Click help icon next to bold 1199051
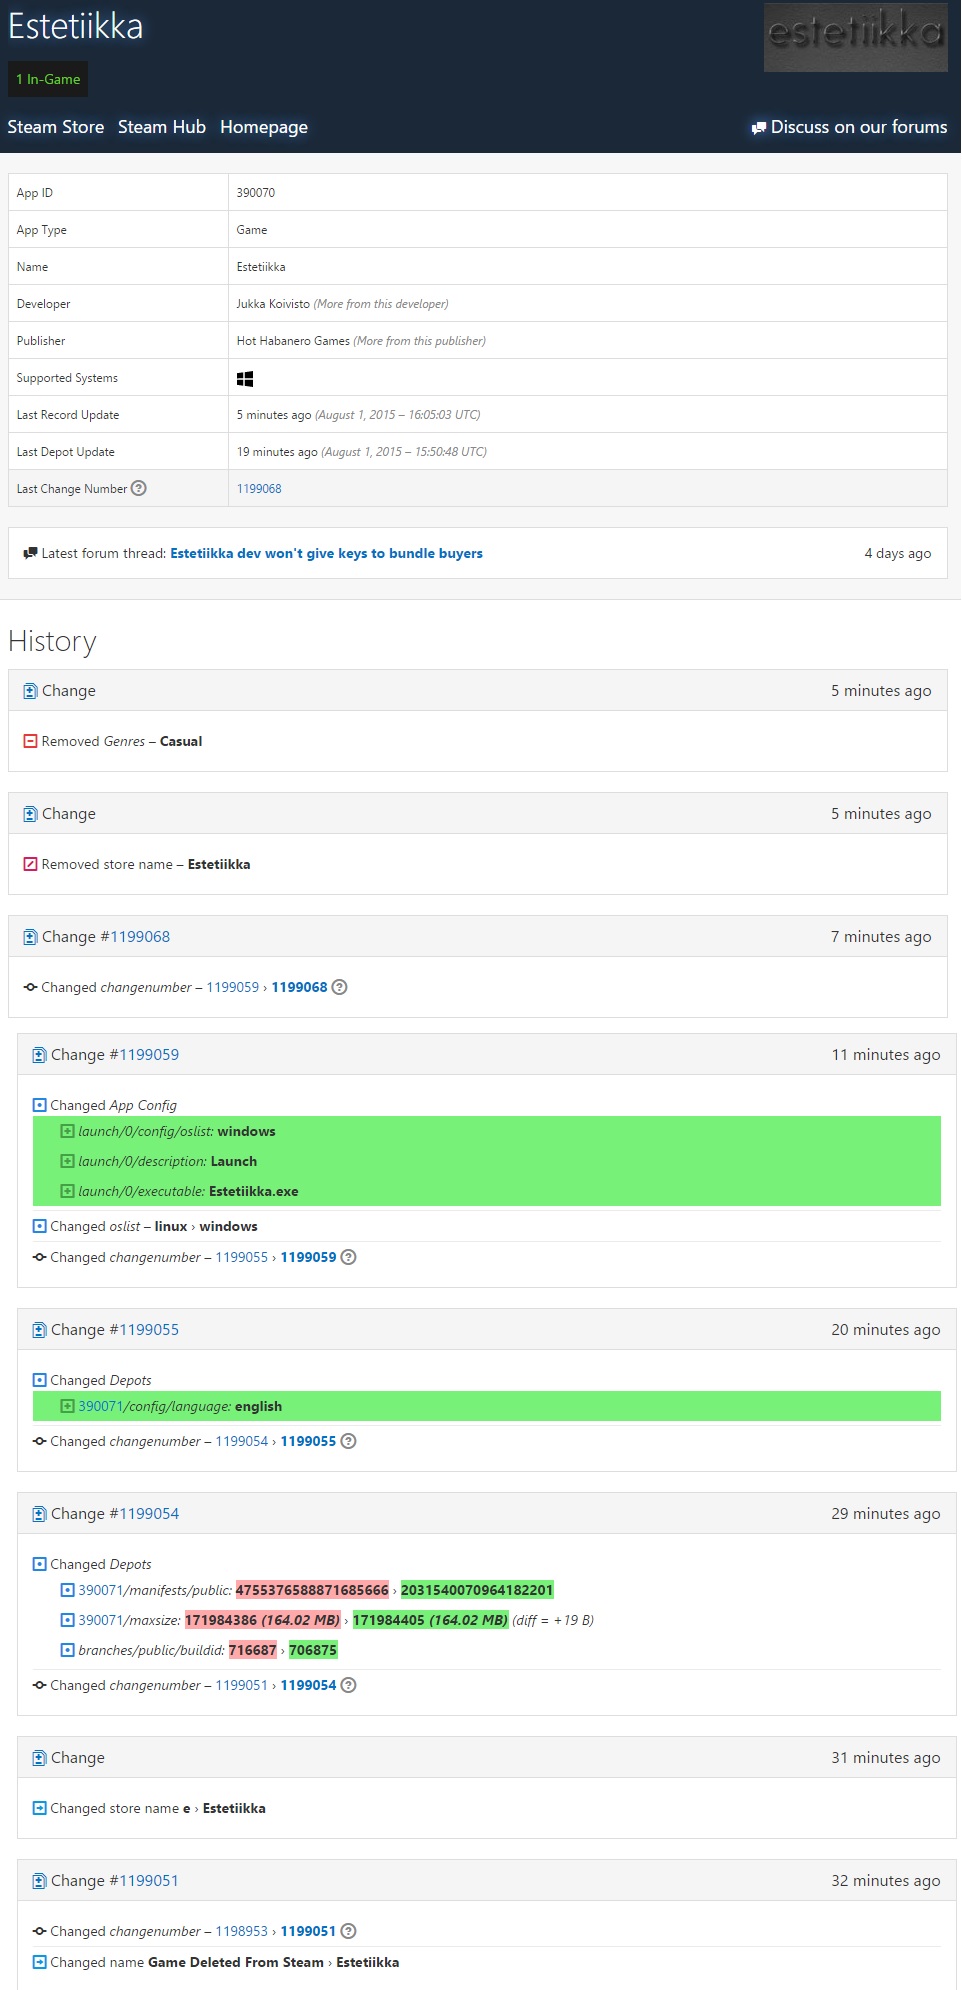This screenshot has height=1990, width=962. pyautogui.click(x=348, y=1931)
